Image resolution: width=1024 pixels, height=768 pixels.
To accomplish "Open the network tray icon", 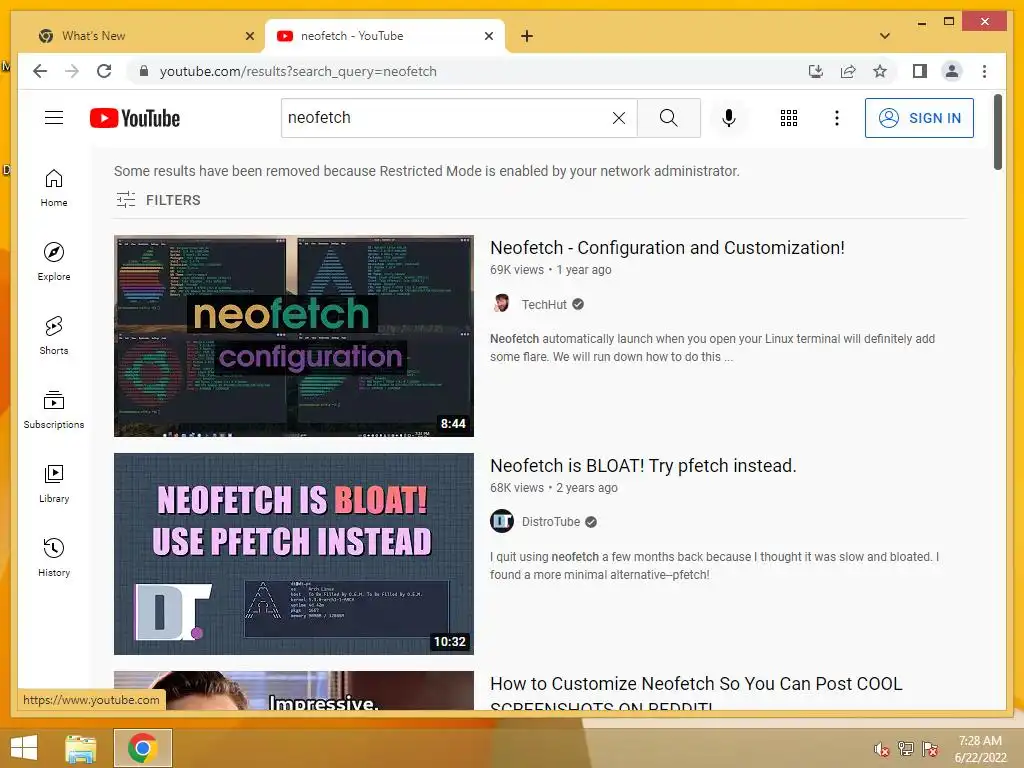I will [x=906, y=749].
